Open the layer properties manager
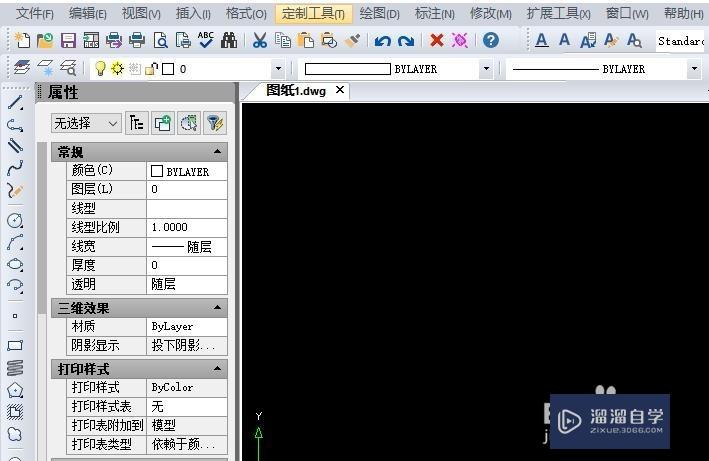This screenshot has width=709, height=461. pyautogui.click(x=22, y=68)
